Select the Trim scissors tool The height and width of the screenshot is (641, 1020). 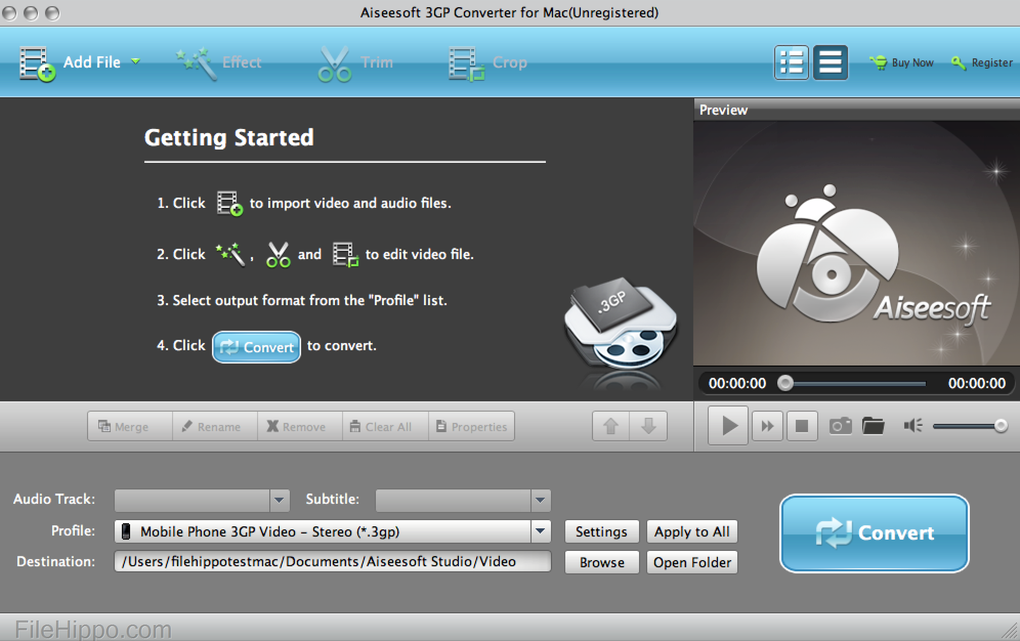pyautogui.click(x=335, y=63)
